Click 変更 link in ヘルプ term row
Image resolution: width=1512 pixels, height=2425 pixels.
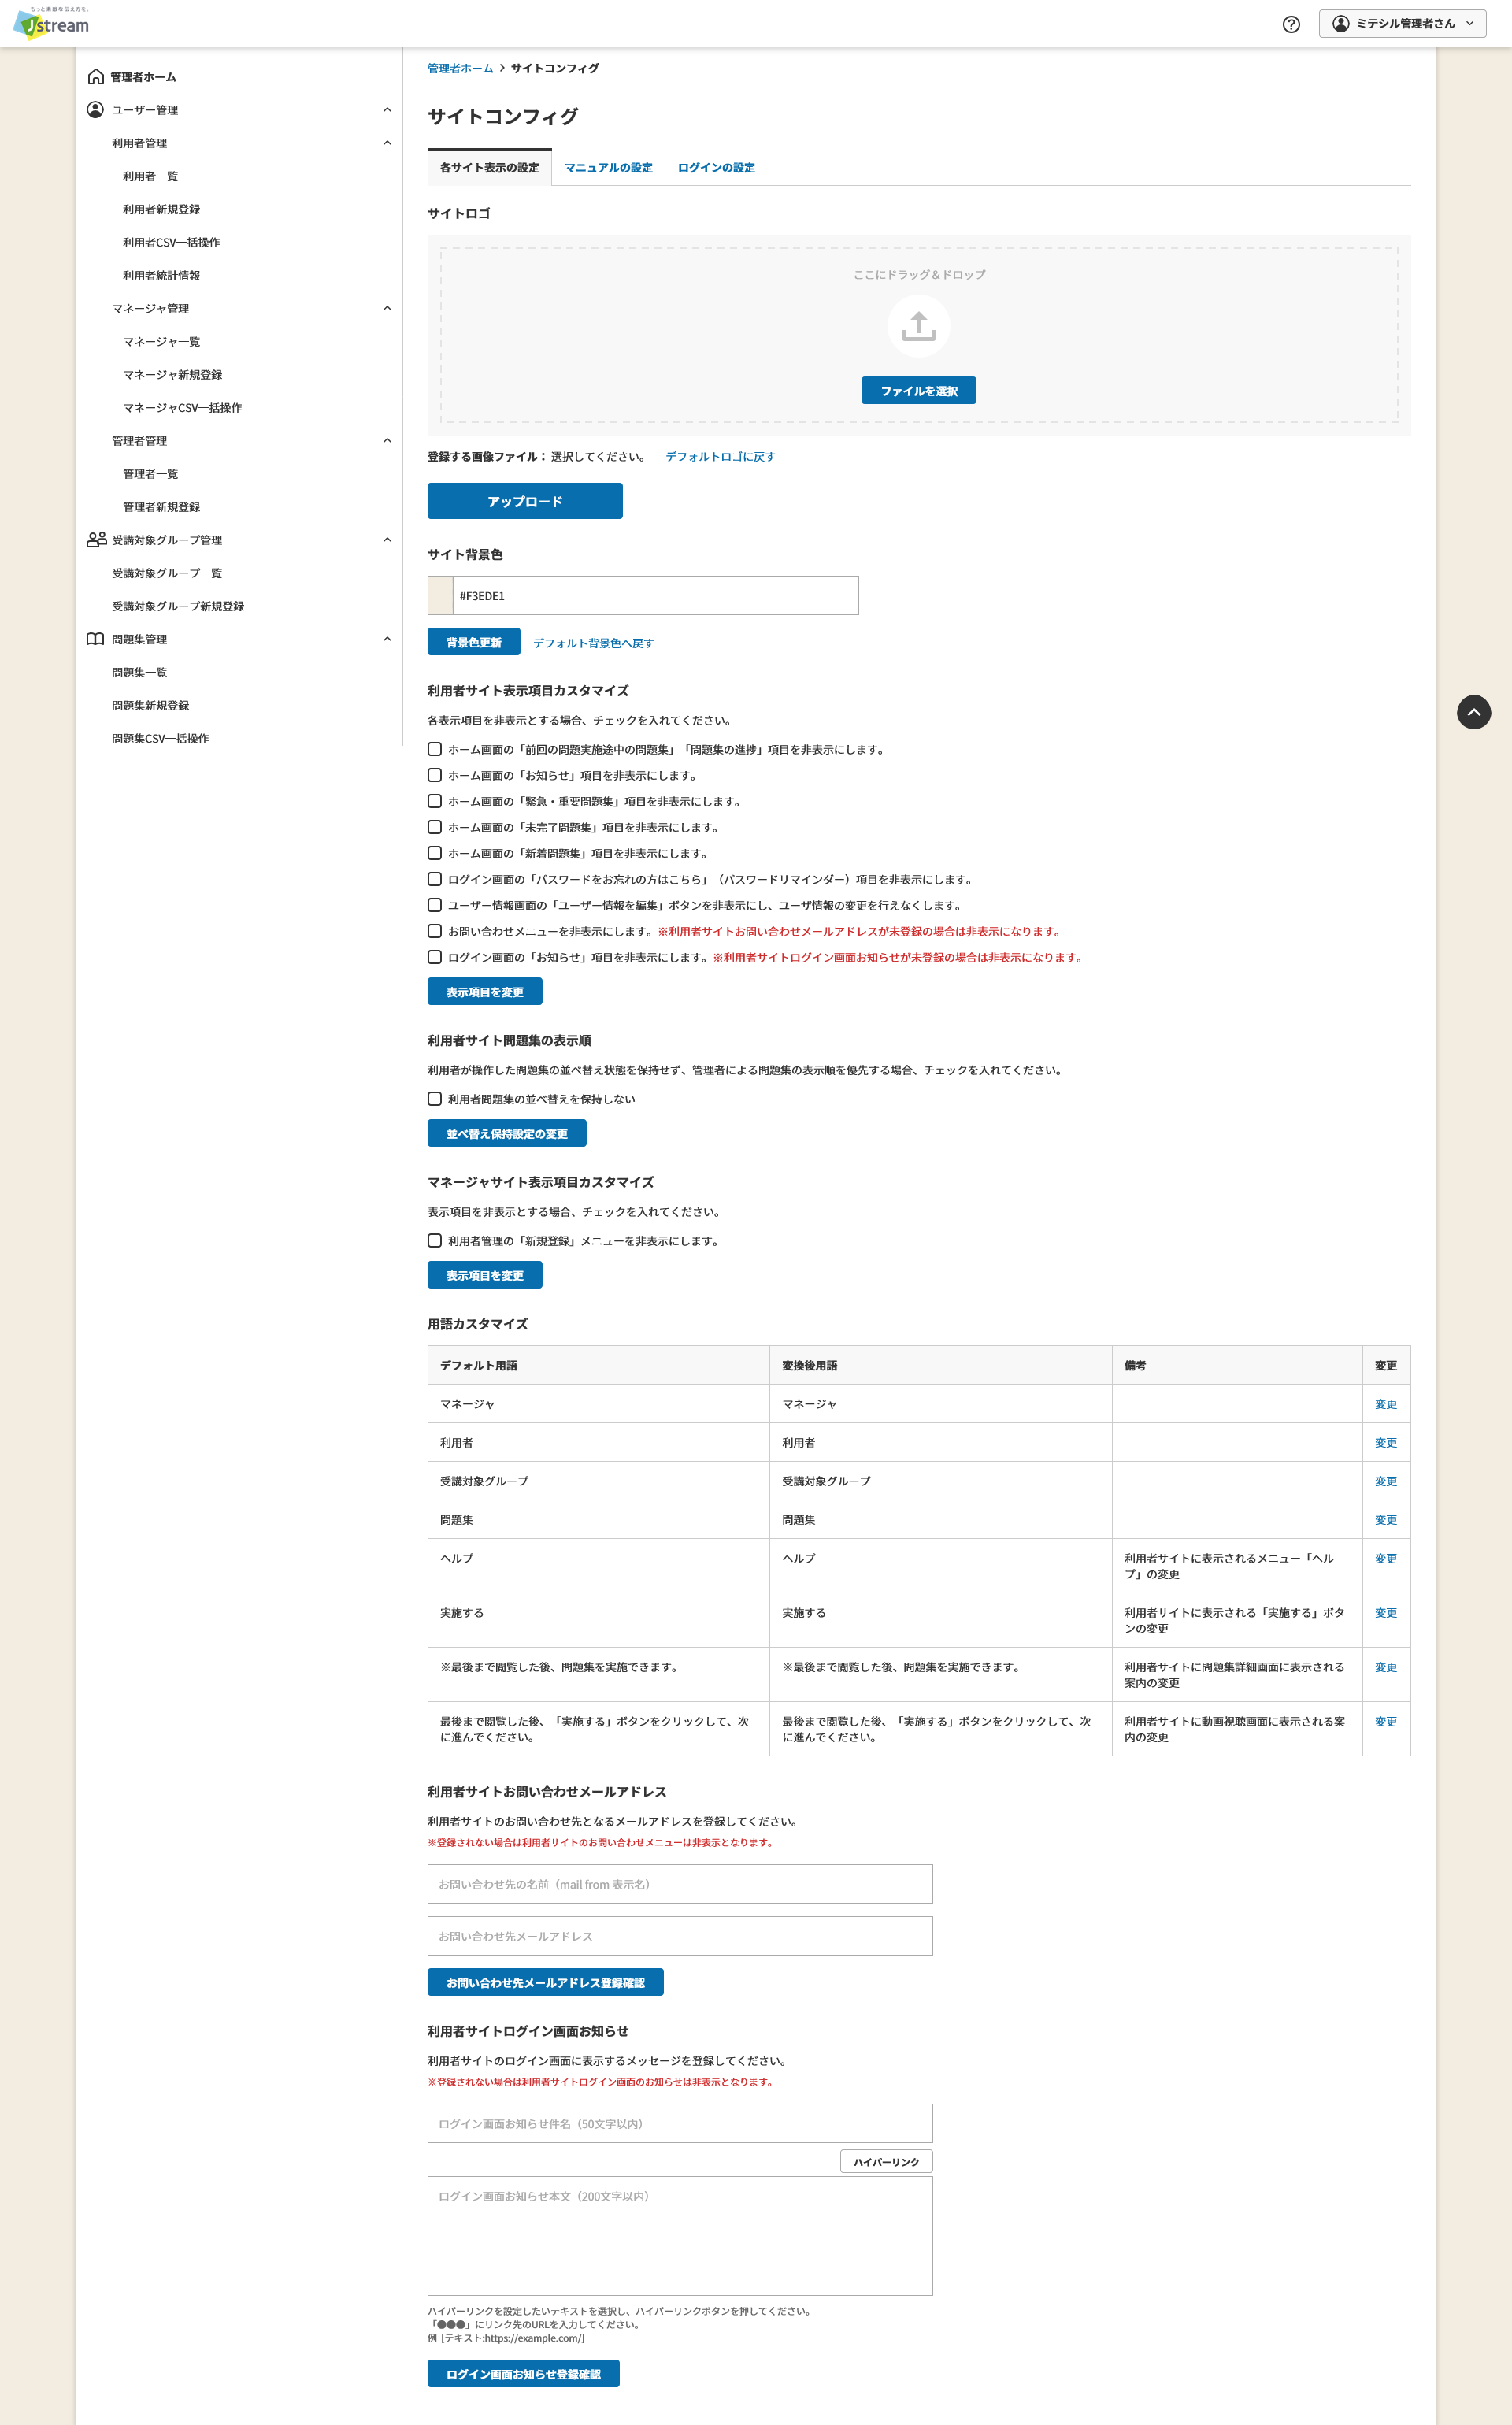tap(1385, 1558)
